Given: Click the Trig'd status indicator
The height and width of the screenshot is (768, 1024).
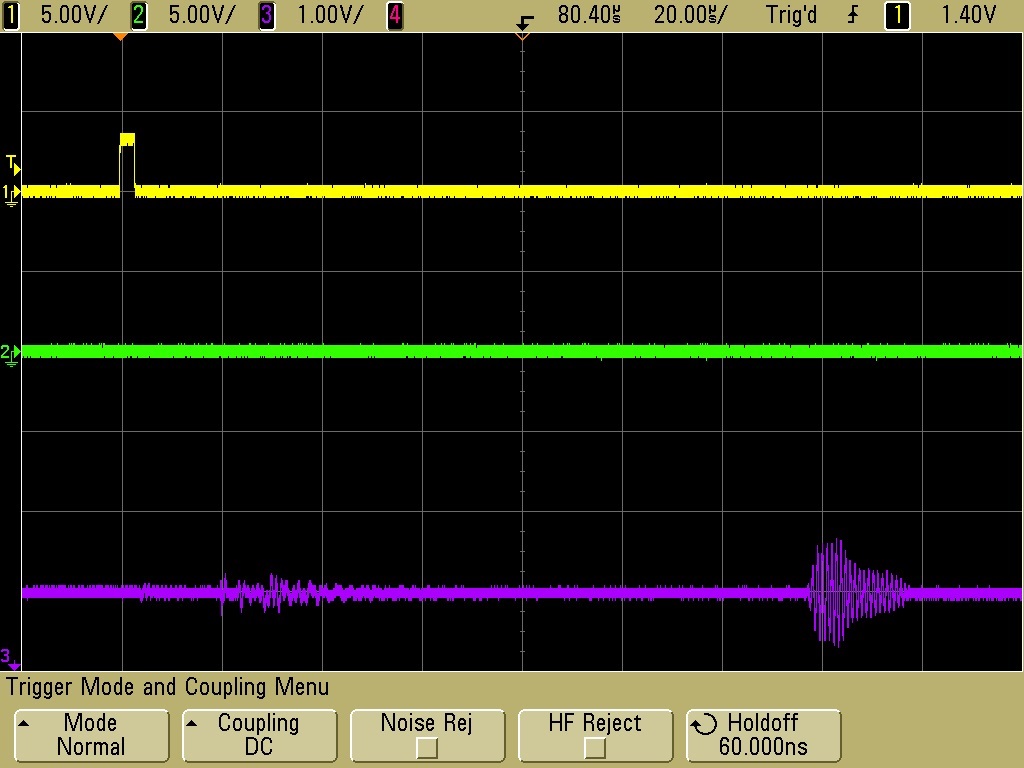Looking at the screenshot, I should (x=792, y=15).
